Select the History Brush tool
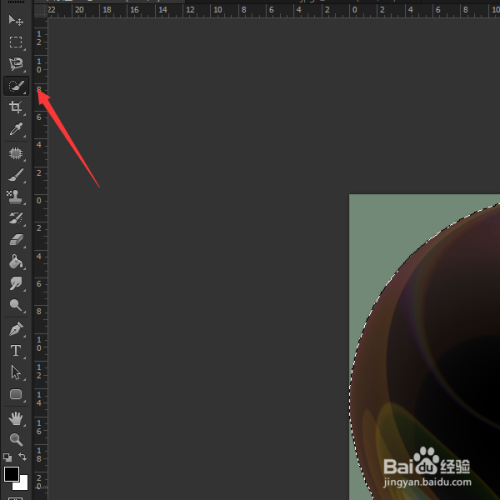The image size is (500, 500). (16, 218)
